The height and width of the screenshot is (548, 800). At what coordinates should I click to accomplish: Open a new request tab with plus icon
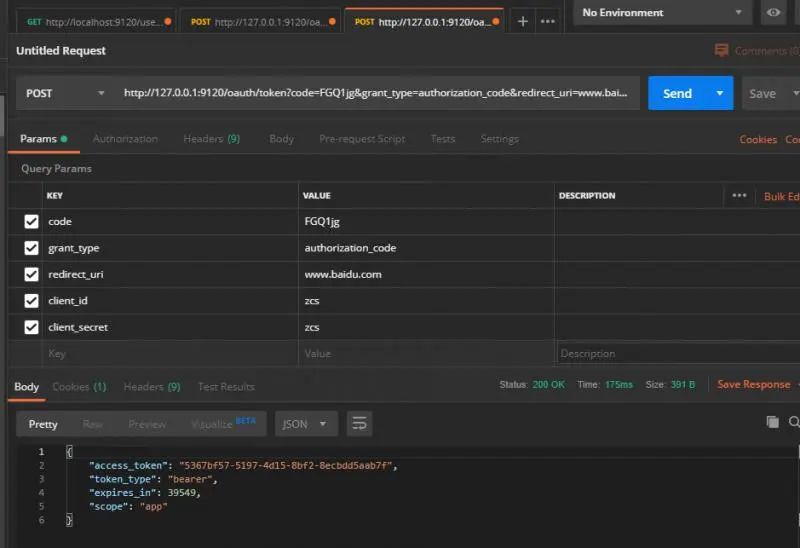(x=522, y=21)
